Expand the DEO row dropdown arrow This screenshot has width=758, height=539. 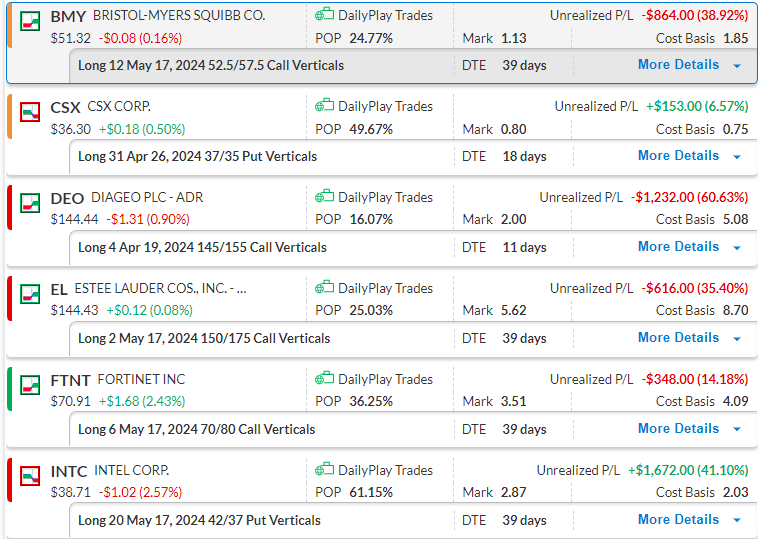click(x=737, y=248)
